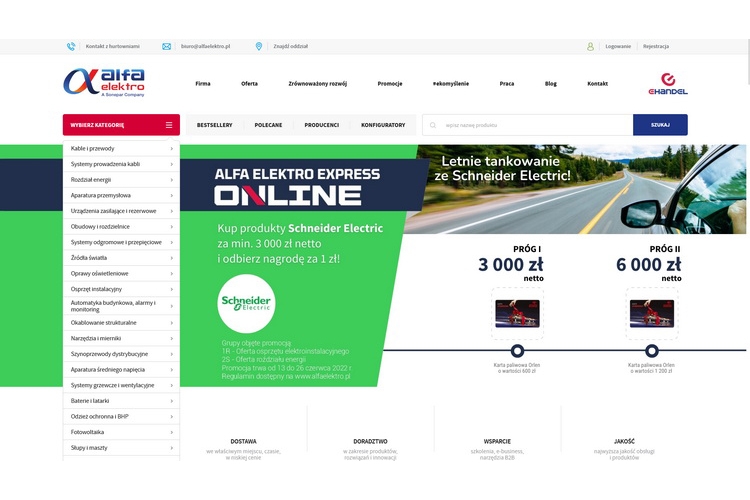Open the Kontakt menu item

pyautogui.click(x=597, y=84)
